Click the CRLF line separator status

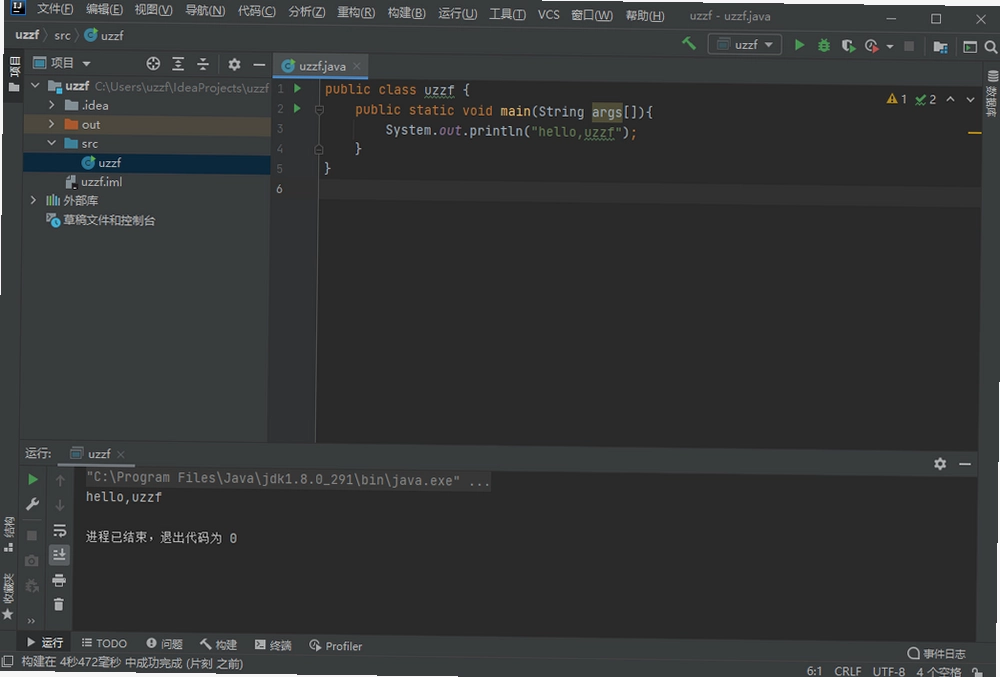[x=848, y=671]
